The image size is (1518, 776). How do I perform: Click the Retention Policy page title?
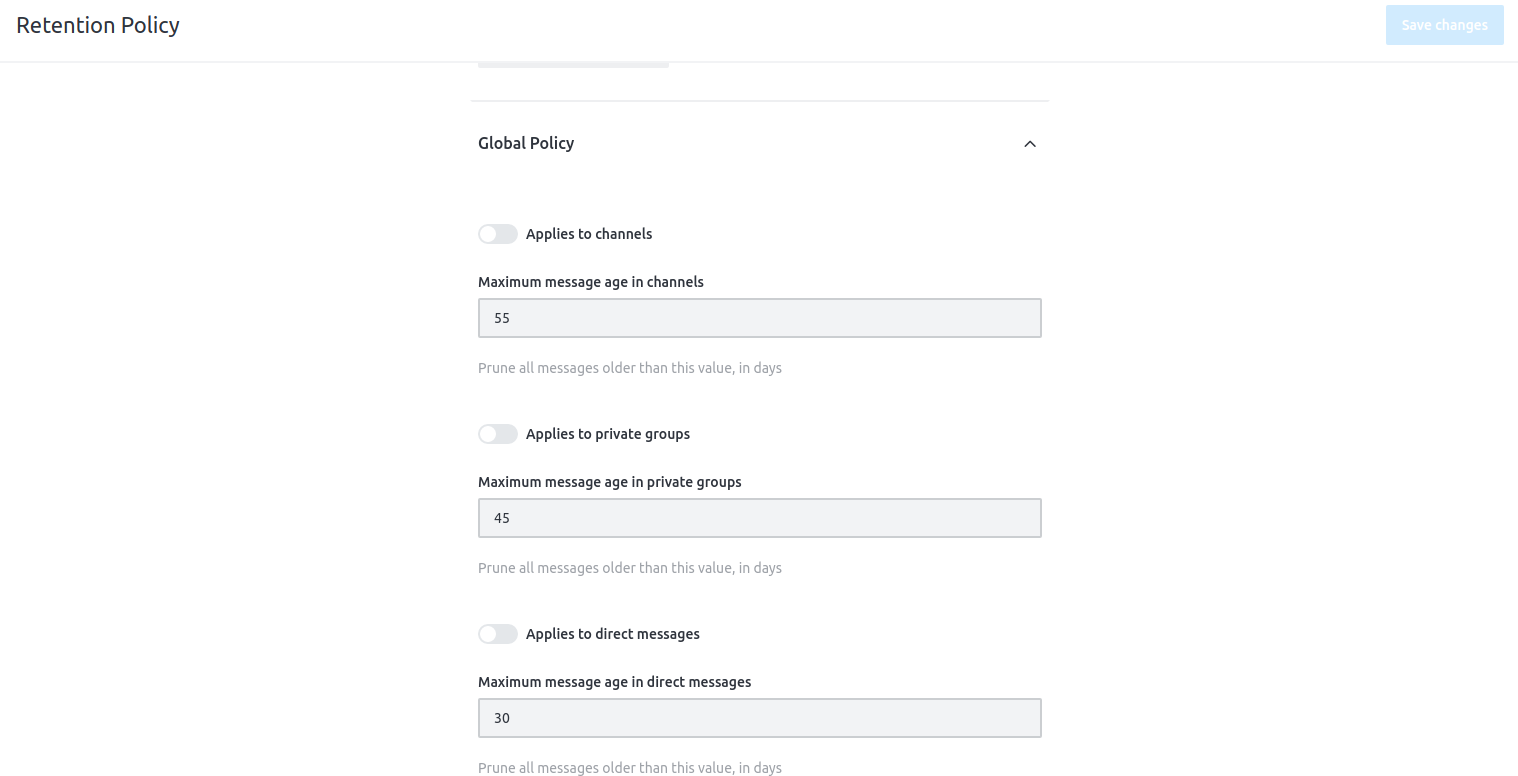[x=98, y=25]
